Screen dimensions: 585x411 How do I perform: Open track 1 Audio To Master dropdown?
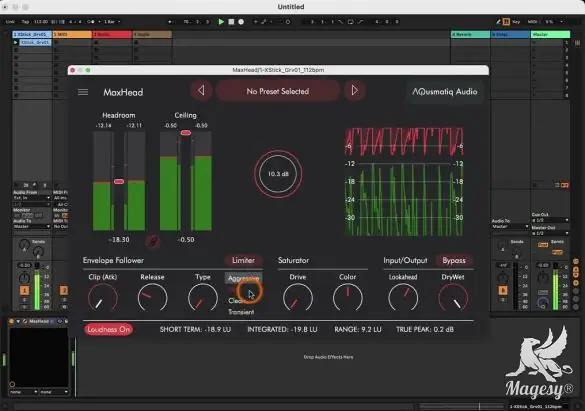(32, 226)
